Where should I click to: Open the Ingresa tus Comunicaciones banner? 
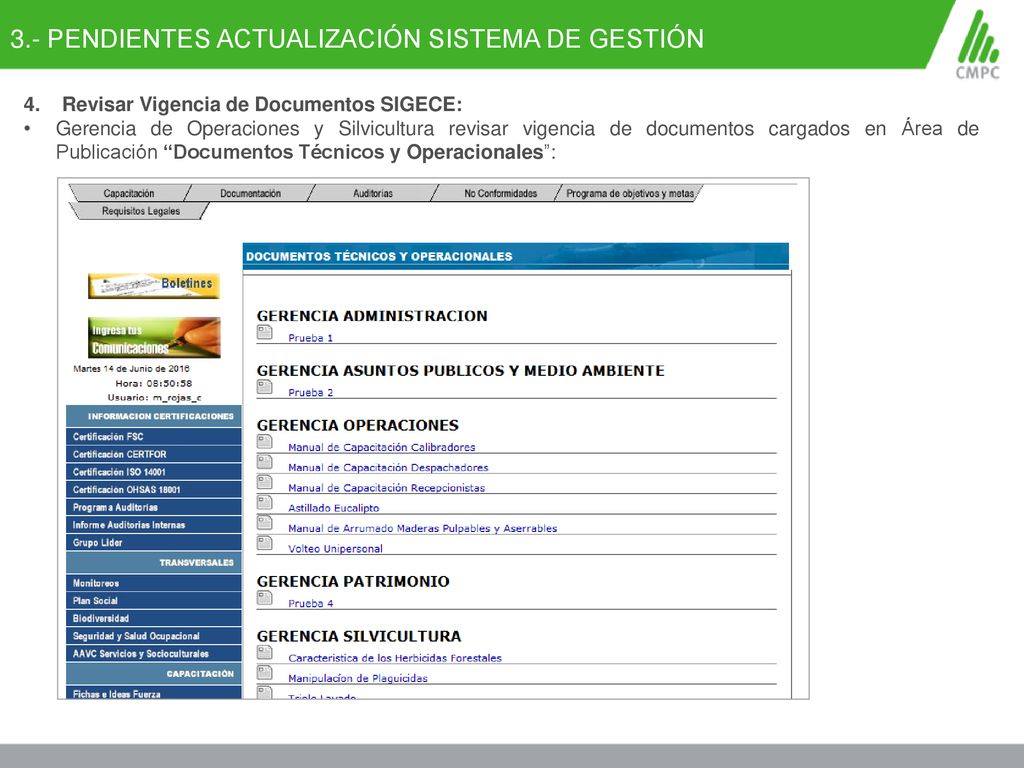click(154, 338)
